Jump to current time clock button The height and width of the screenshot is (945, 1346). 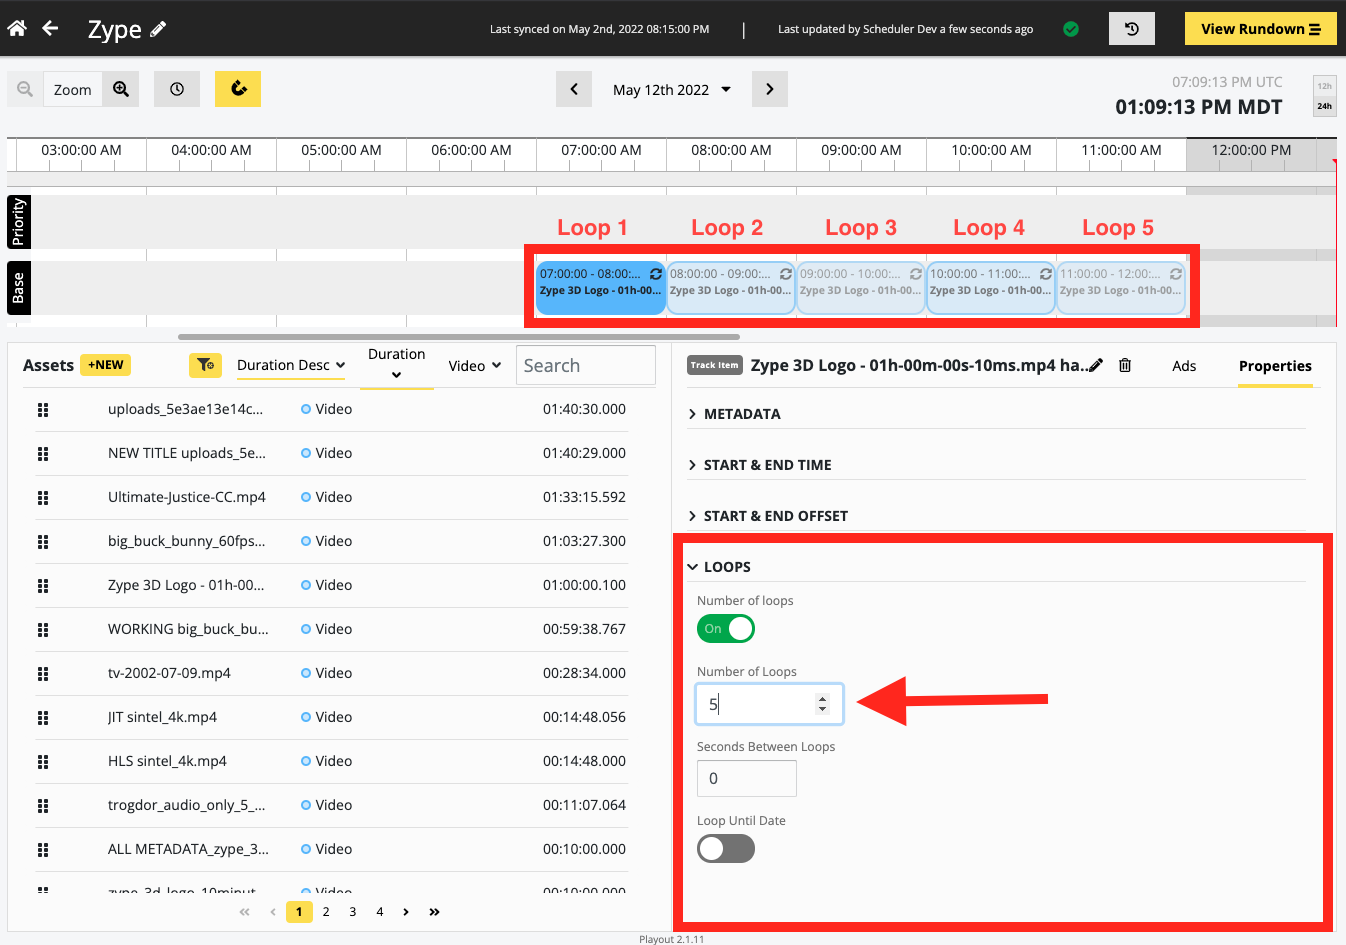coord(177,89)
